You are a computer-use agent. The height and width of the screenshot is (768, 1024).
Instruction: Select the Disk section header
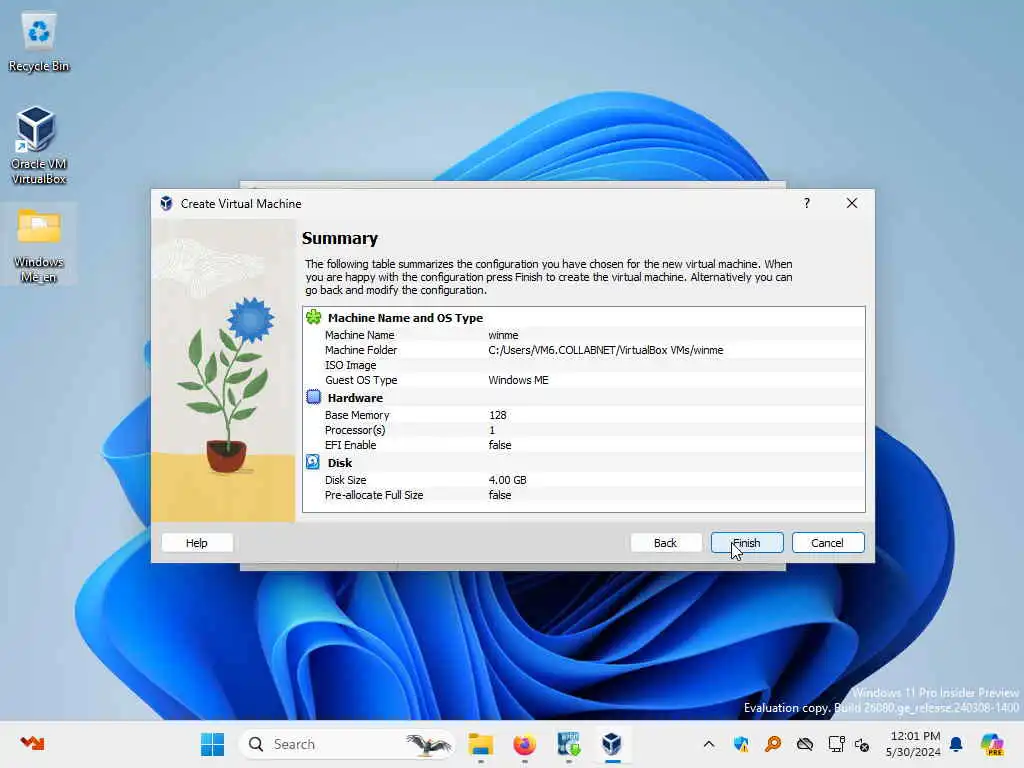(340, 463)
